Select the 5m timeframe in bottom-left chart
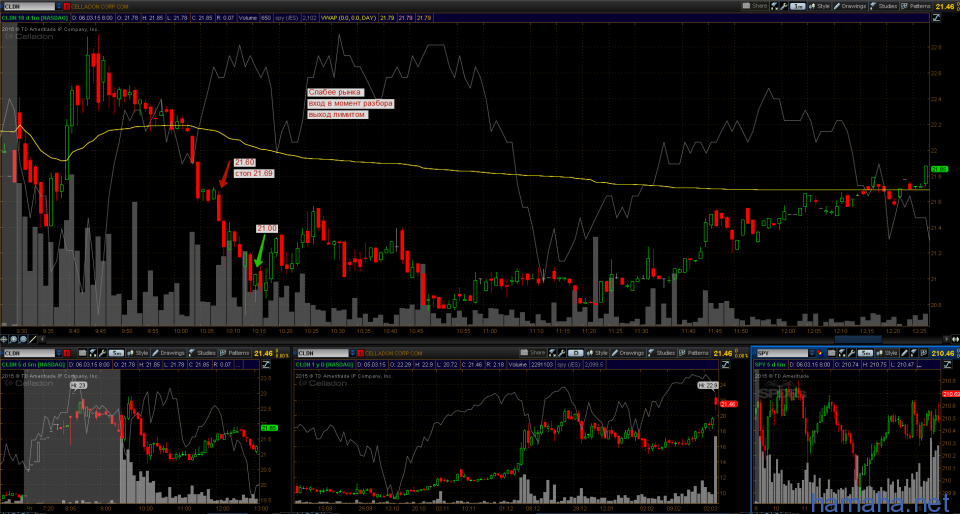 pyautogui.click(x=116, y=353)
